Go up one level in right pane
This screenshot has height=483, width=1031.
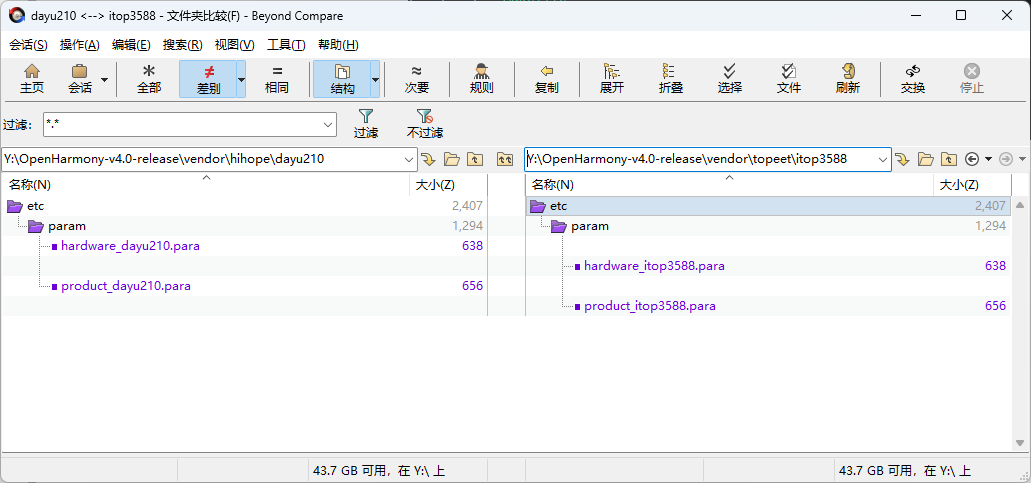948,159
